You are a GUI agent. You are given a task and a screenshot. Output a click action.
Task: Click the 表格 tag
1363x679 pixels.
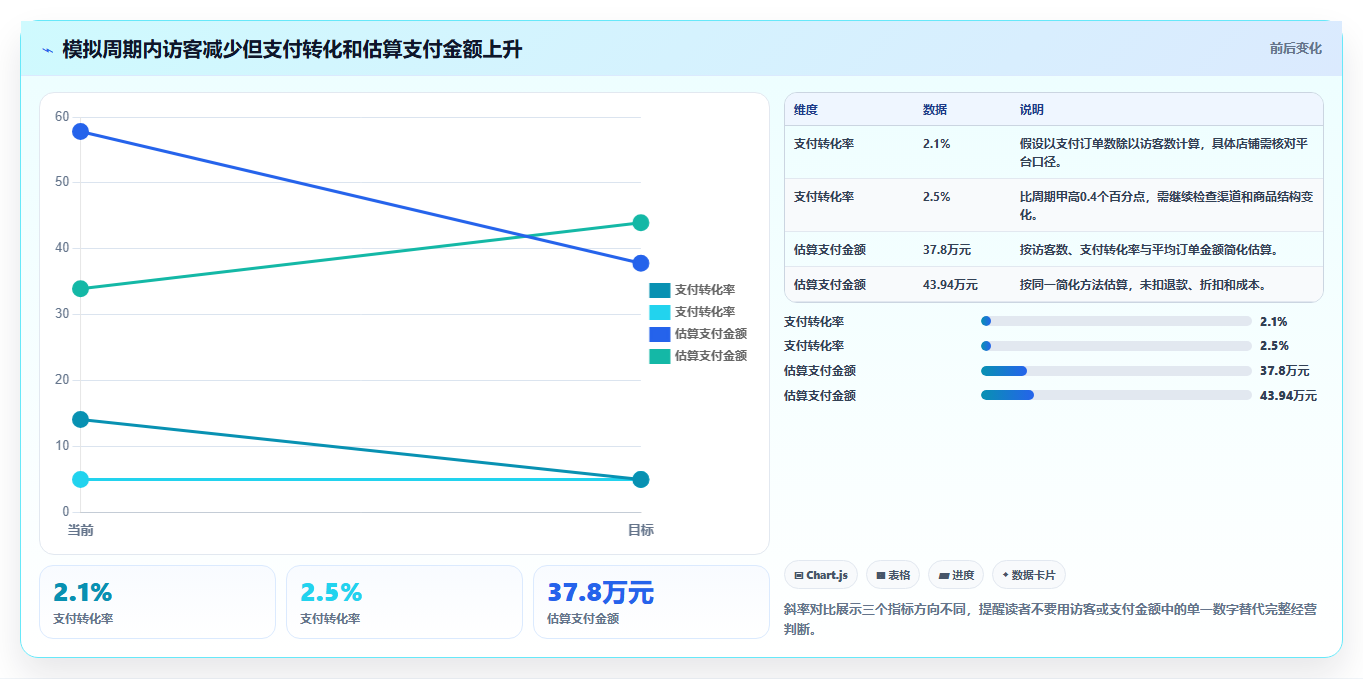[x=893, y=575]
